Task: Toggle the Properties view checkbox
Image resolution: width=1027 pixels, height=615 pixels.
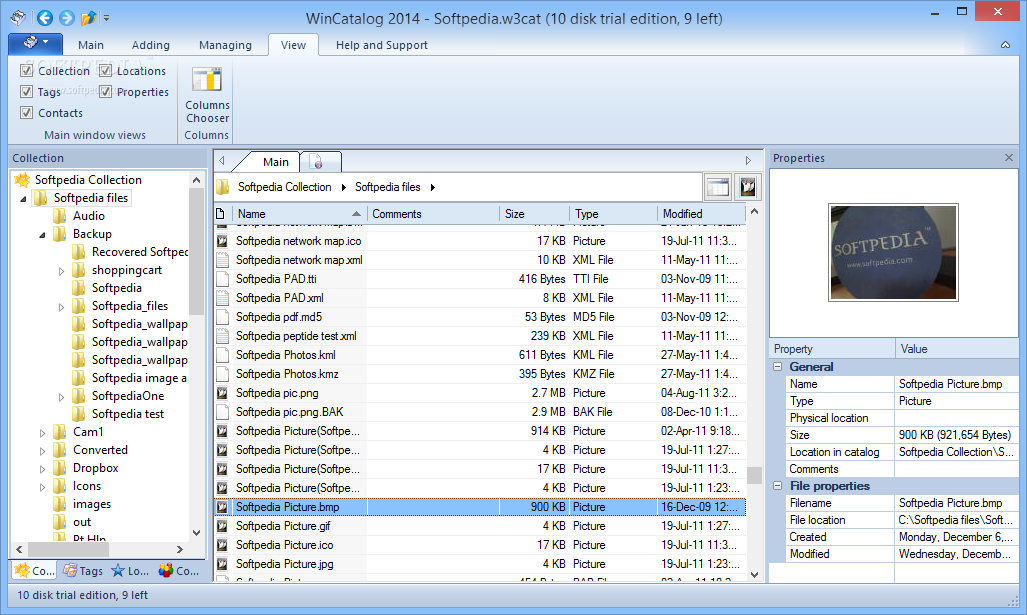Action: pos(105,91)
